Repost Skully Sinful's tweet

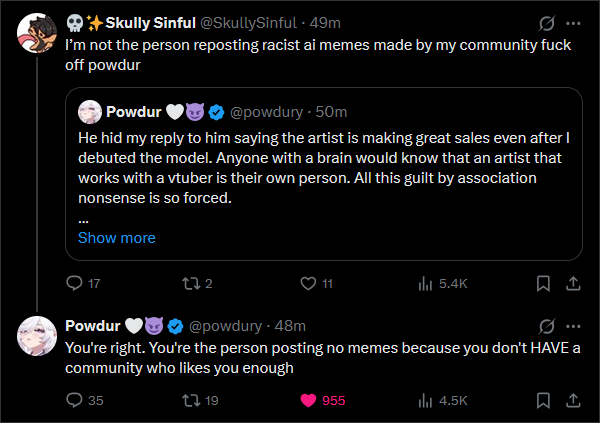coord(197,284)
